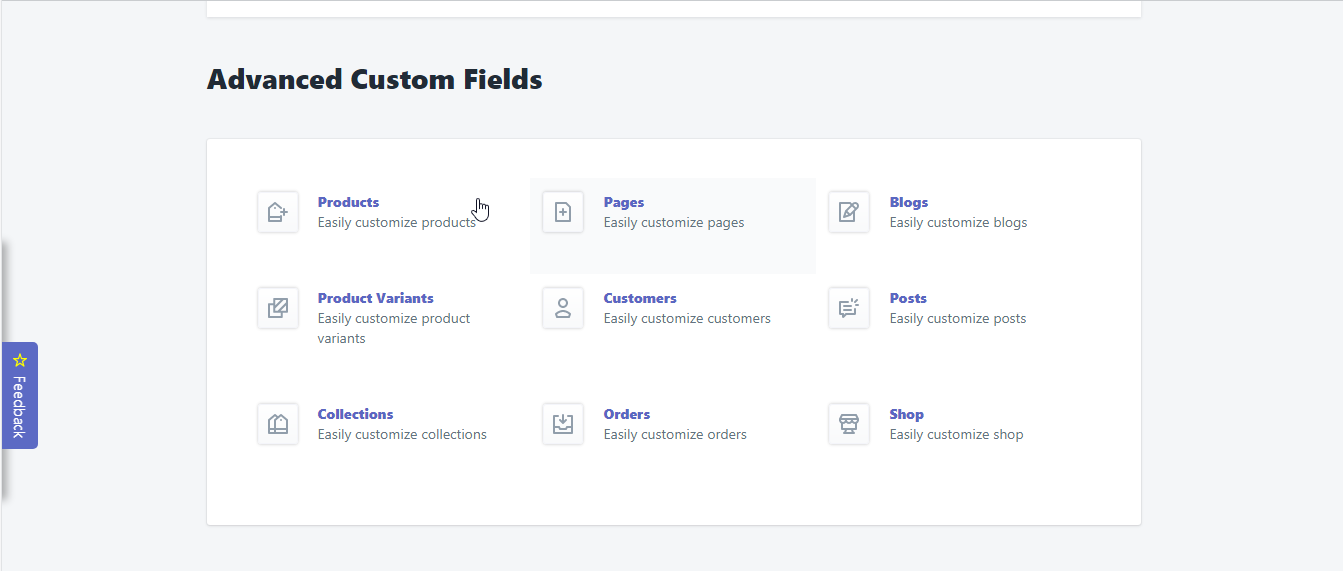Open the Product Variants link
The height and width of the screenshot is (571, 1343).
tap(376, 298)
